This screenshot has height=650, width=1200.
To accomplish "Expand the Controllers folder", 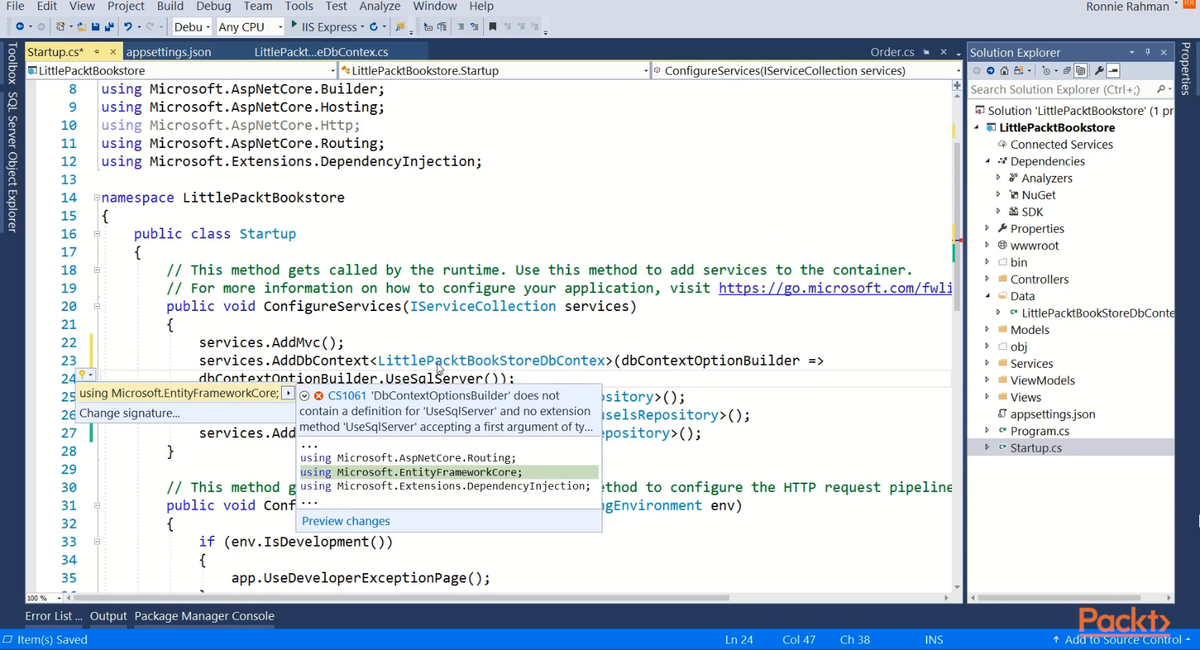I will coord(987,279).
